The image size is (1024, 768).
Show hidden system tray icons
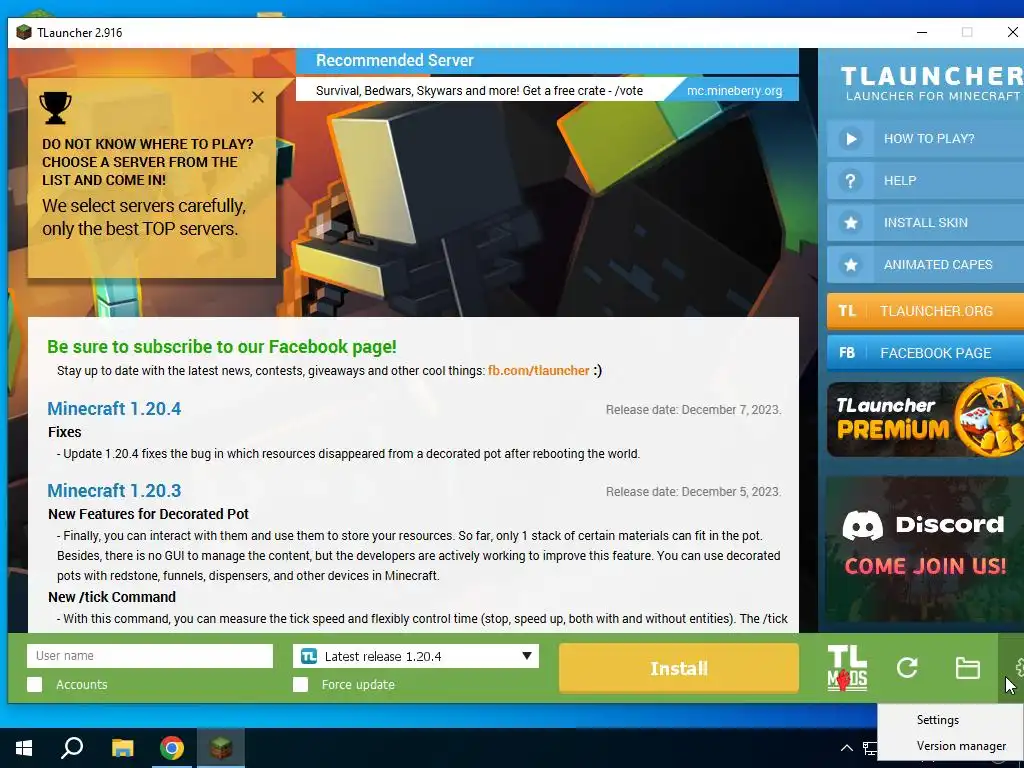pos(846,748)
